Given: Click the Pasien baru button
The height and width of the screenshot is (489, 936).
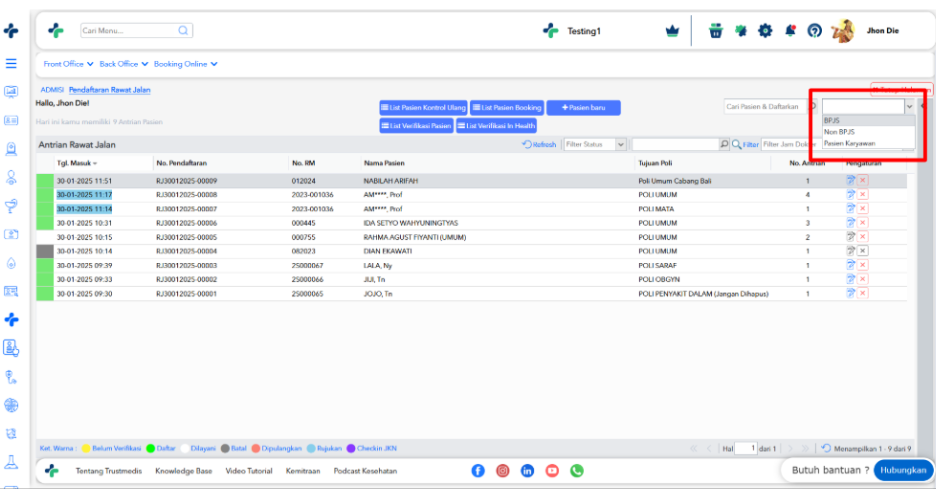Looking at the screenshot, I should [x=583, y=107].
